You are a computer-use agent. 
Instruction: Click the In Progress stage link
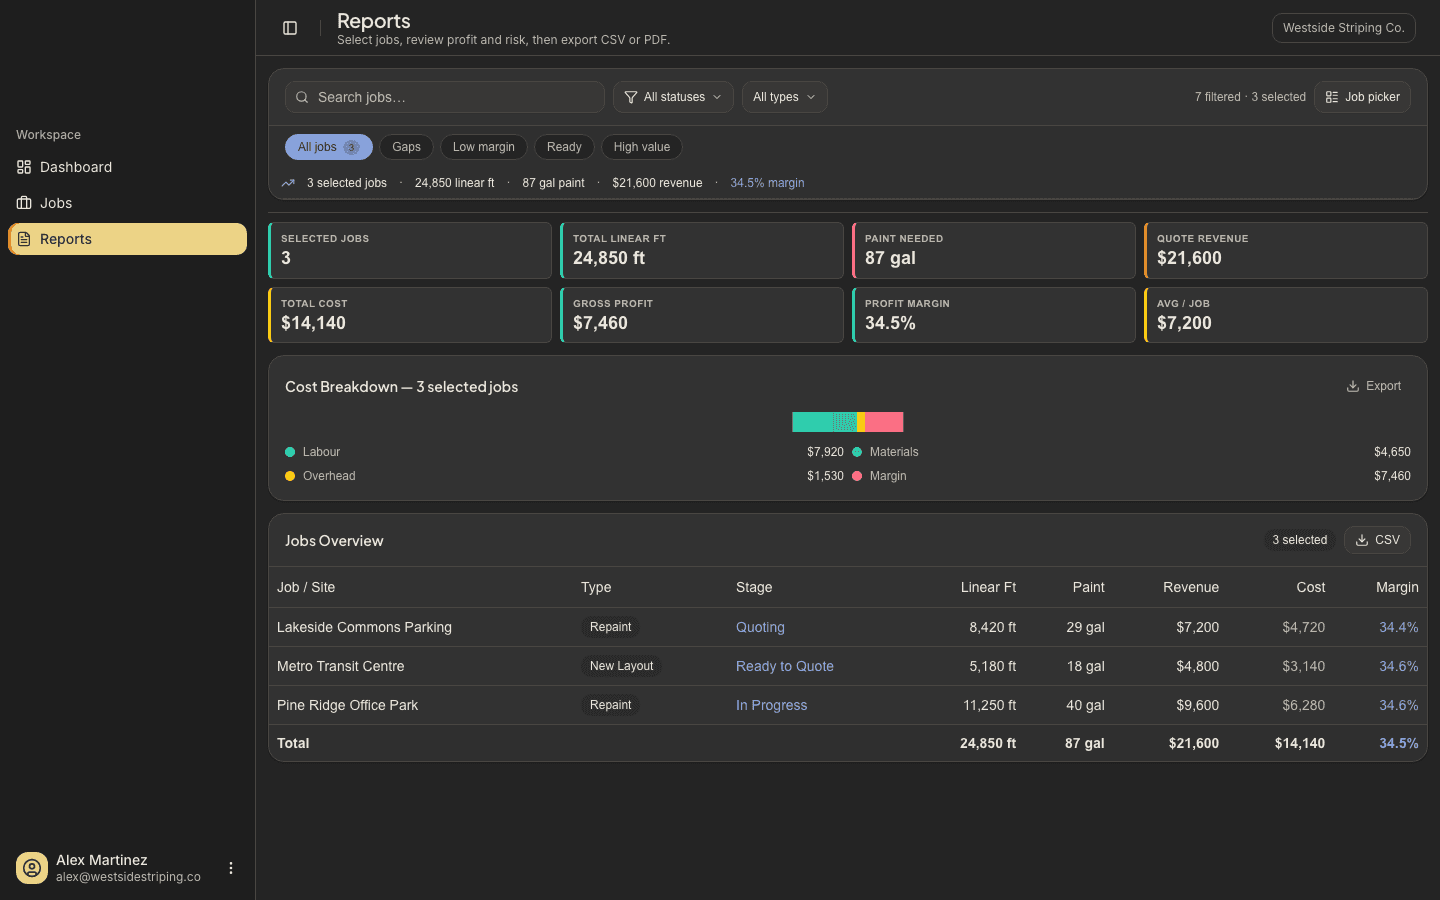coord(771,705)
